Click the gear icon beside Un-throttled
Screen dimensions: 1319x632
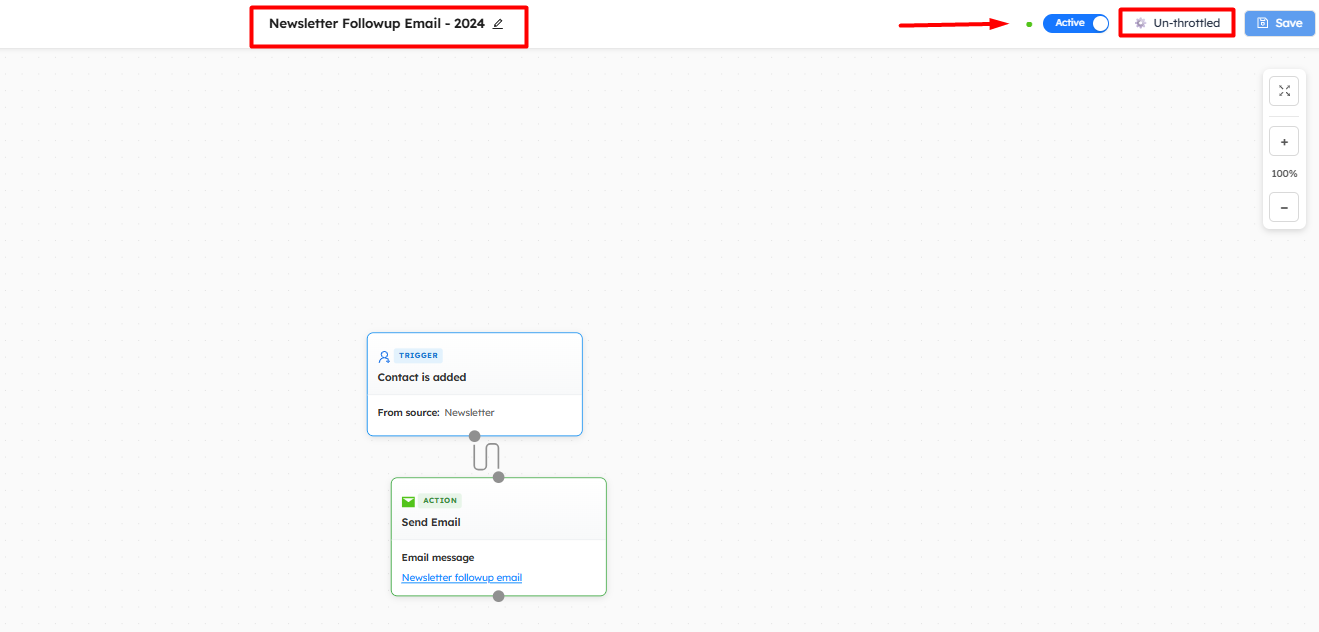pos(1140,23)
